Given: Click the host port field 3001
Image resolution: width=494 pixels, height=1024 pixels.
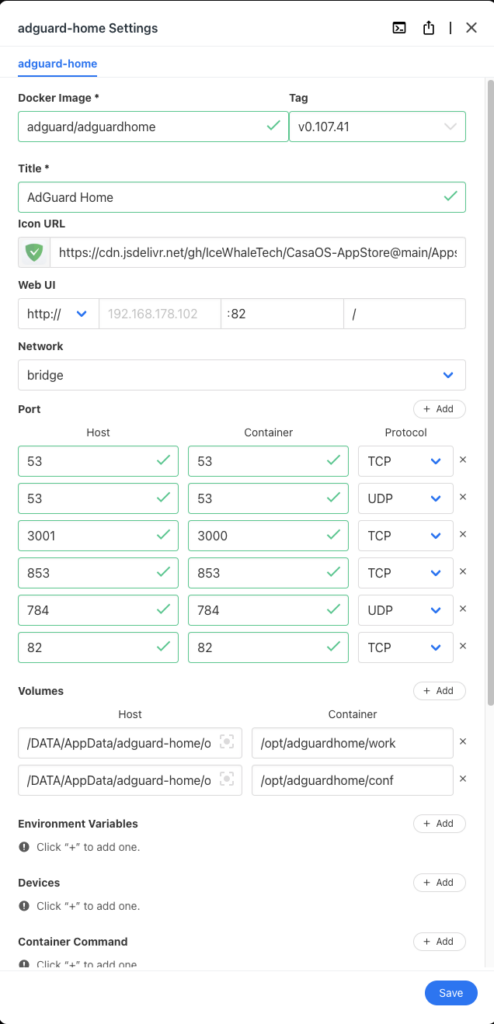Looking at the screenshot, I should [98, 536].
